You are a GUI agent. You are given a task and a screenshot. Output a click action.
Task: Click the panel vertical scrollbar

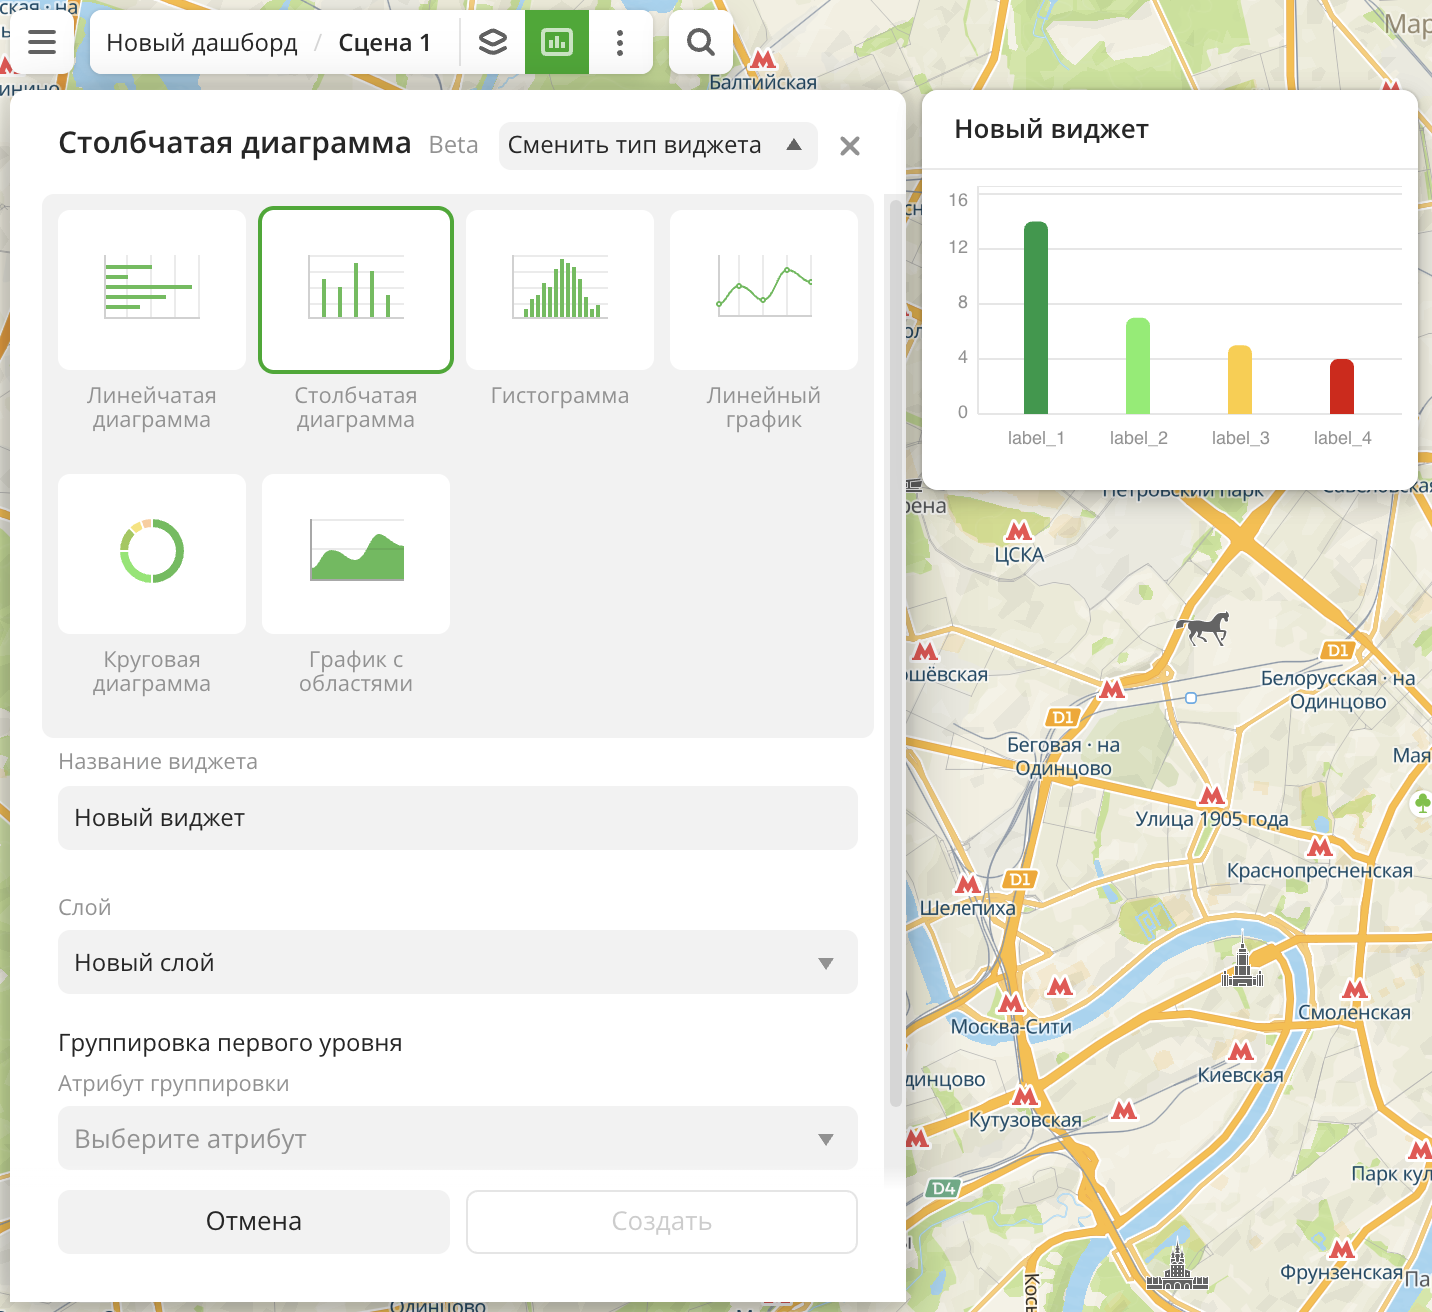[x=896, y=653]
